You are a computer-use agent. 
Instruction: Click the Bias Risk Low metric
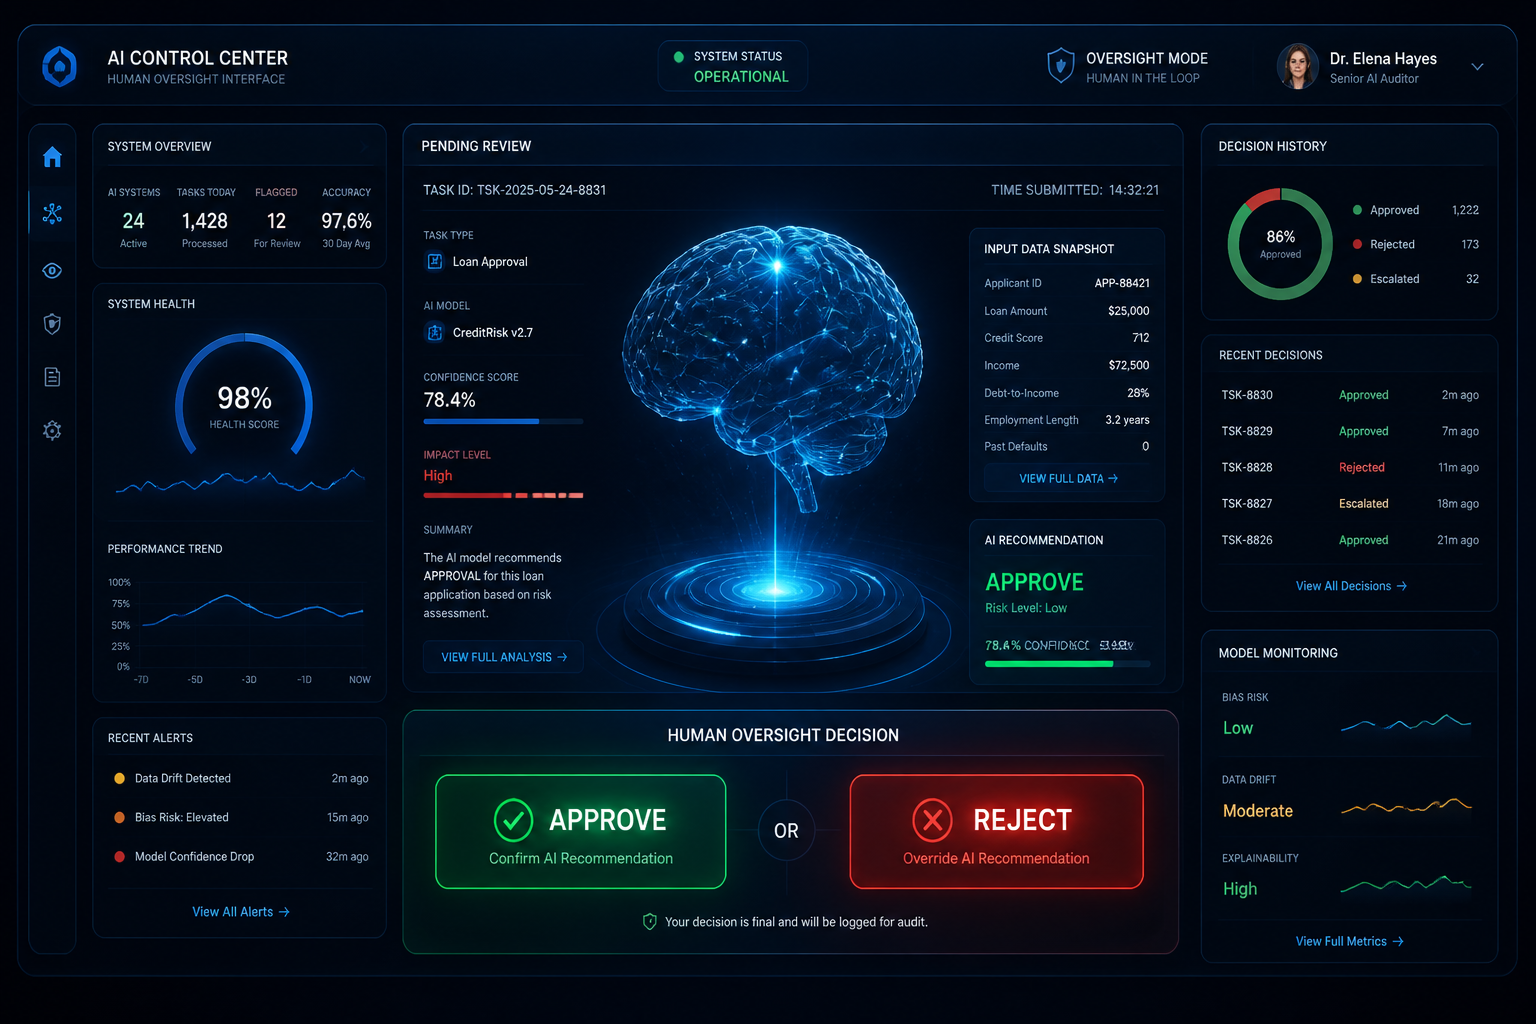[1237, 728]
